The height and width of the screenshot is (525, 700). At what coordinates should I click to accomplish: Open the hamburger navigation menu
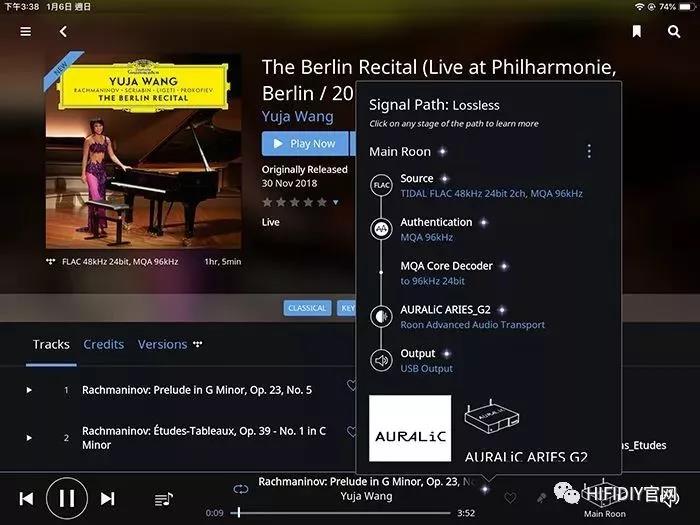click(x=26, y=31)
